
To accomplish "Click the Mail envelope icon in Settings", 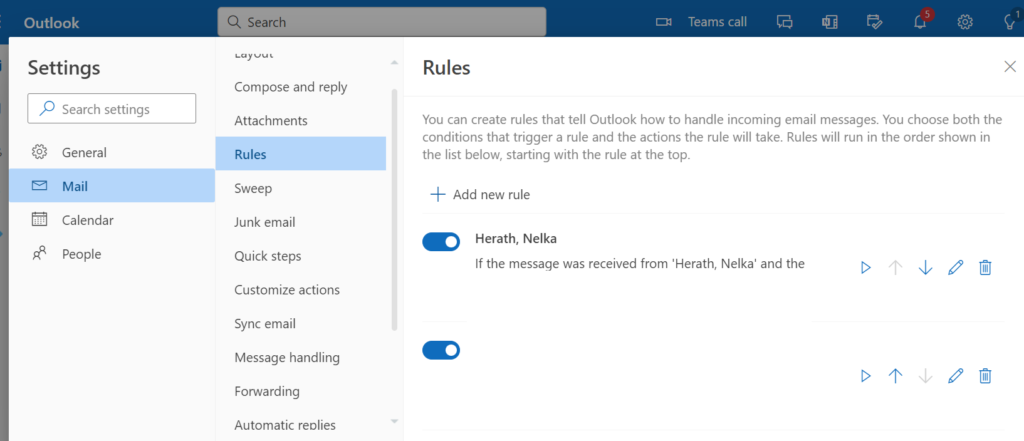I will (x=39, y=186).
